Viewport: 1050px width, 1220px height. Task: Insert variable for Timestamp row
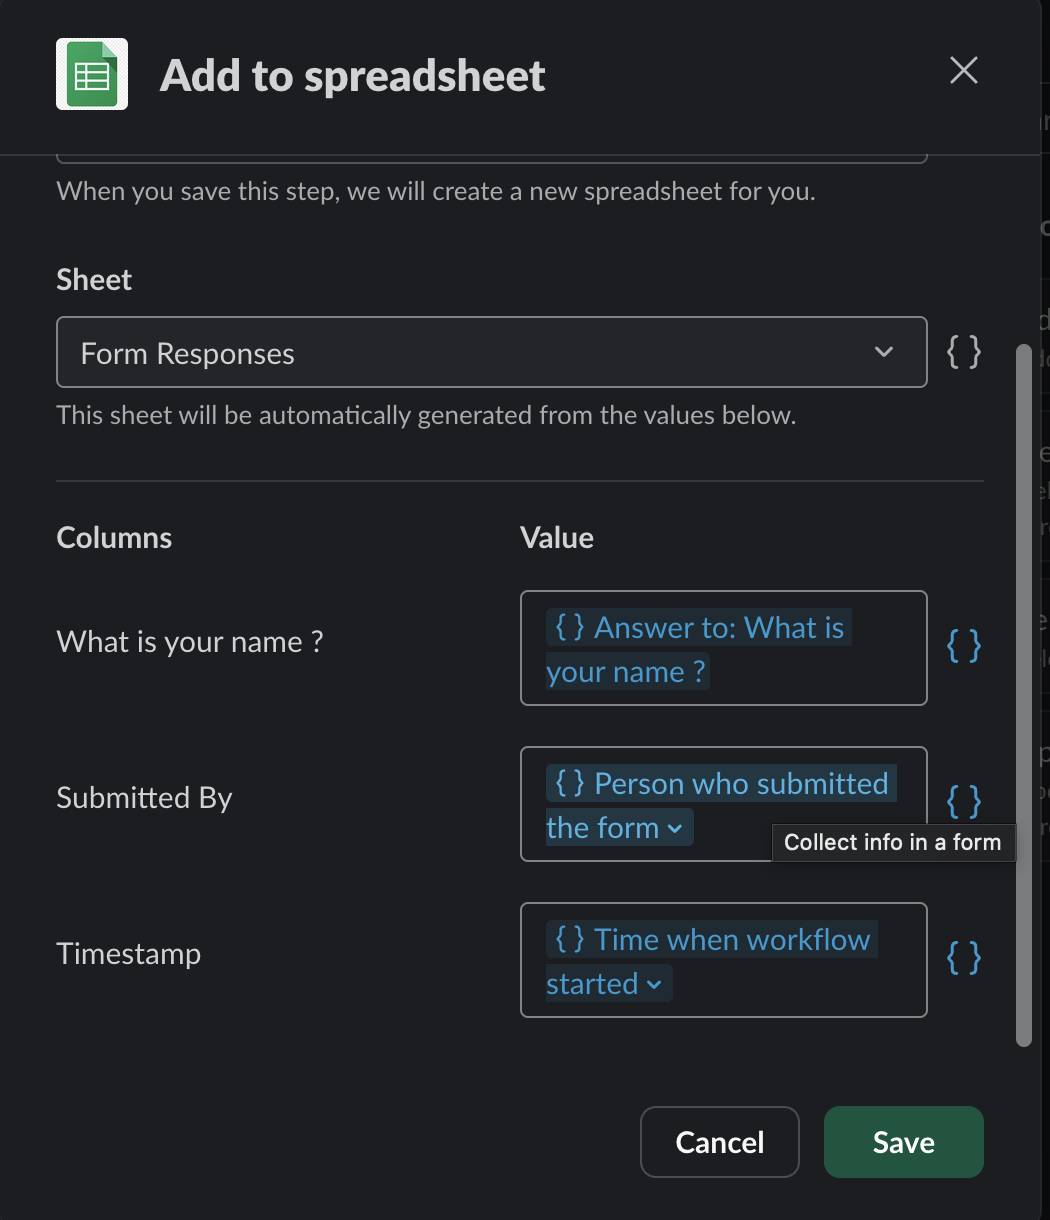pos(963,959)
